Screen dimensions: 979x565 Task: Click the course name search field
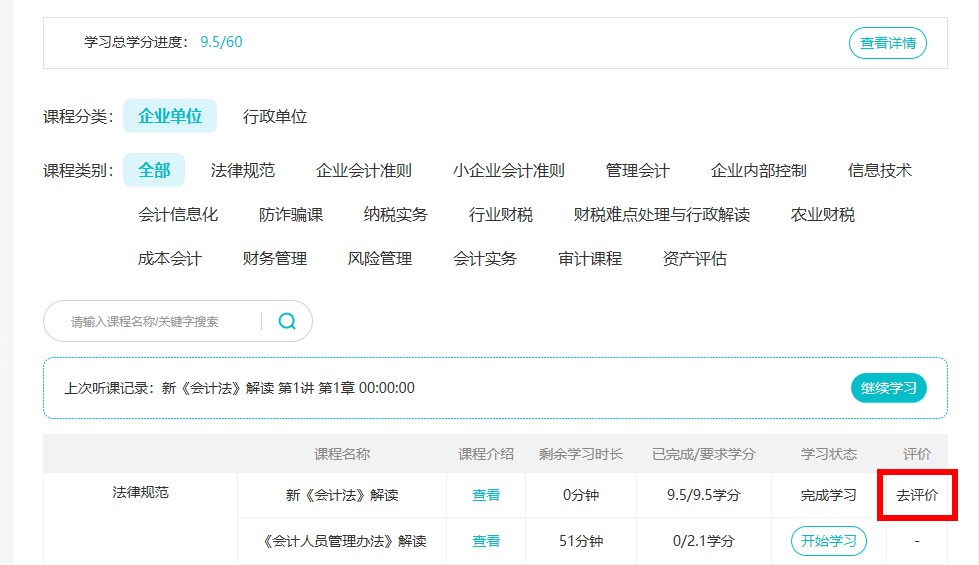(x=160, y=321)
